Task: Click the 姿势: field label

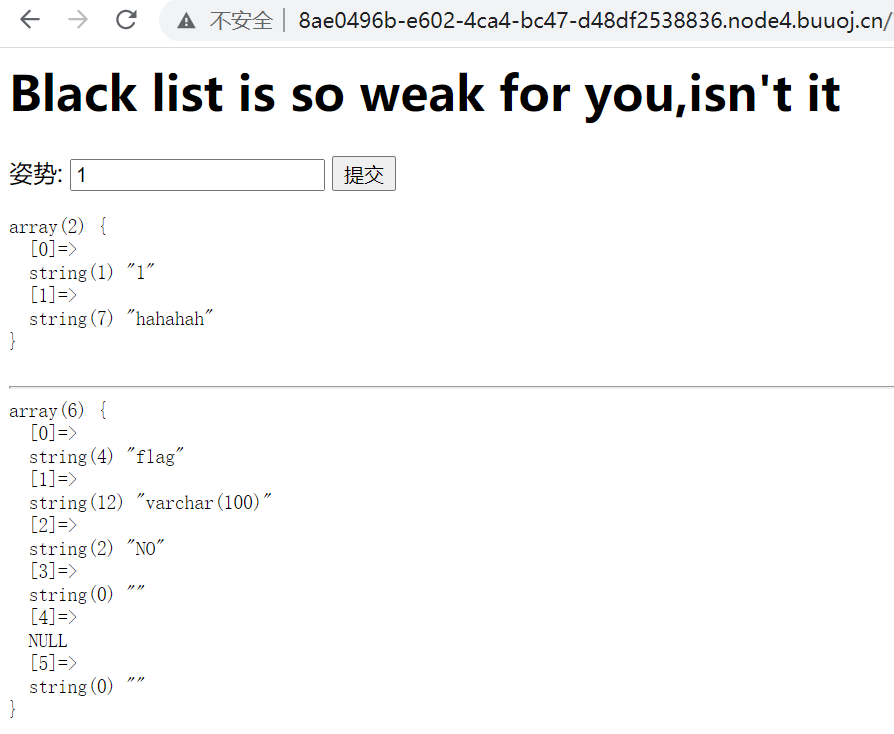Action: pos(36,175)
